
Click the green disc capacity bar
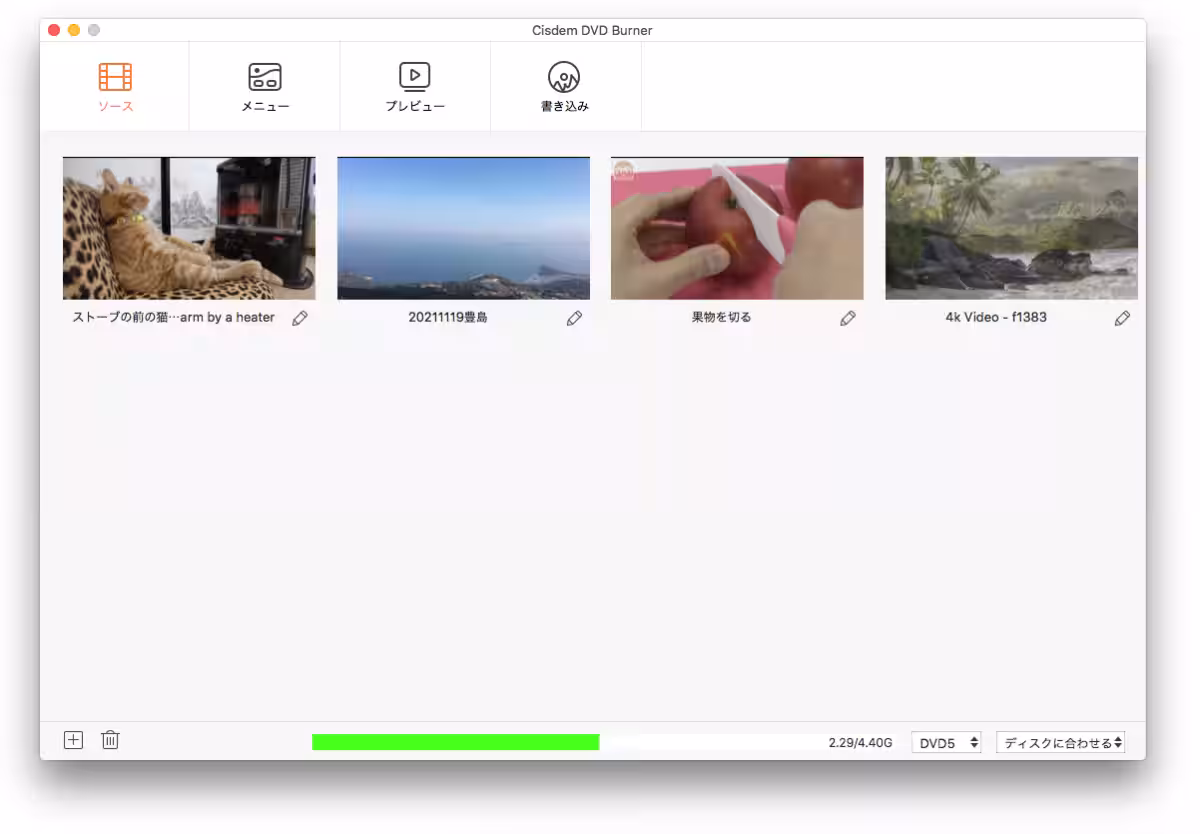click(x=455, y=742)
